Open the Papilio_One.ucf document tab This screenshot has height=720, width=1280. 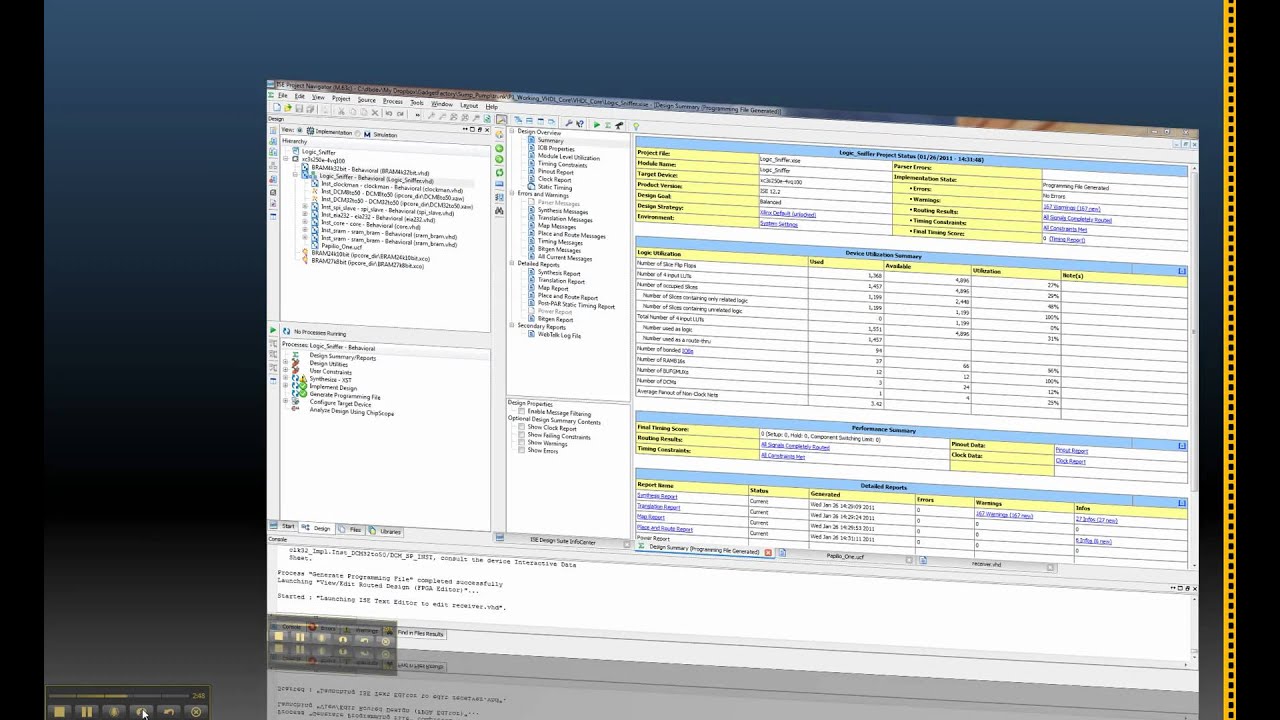click(x=845, y=556)
